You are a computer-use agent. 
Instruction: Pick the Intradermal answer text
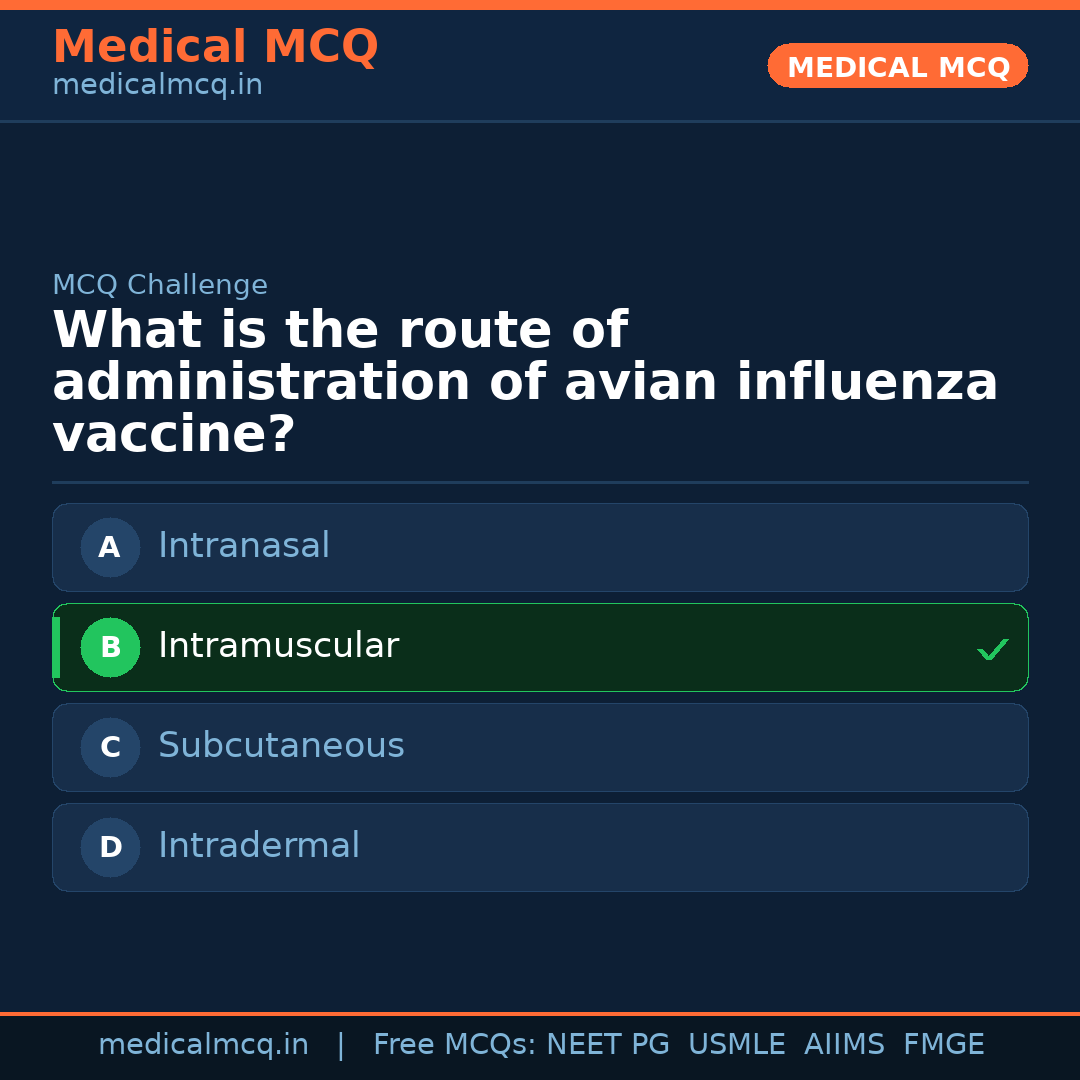(x=259, y=846)
